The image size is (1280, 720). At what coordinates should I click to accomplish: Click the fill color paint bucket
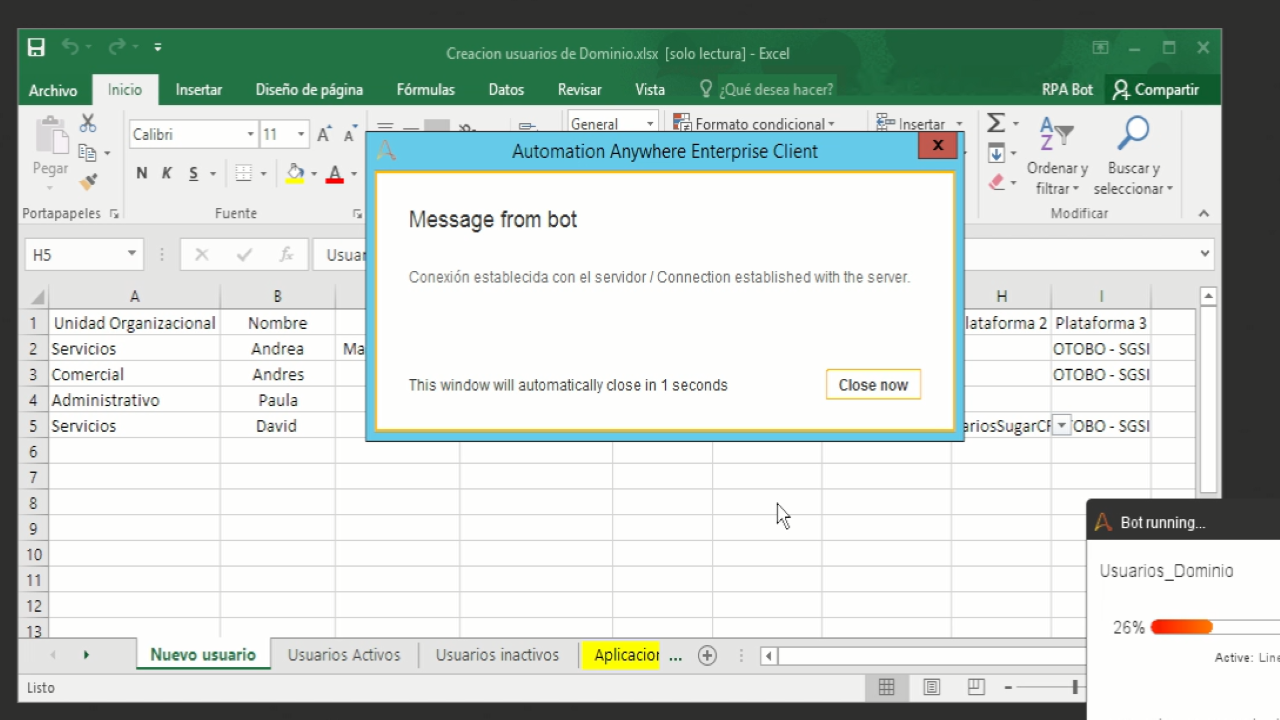click(295, 174)
